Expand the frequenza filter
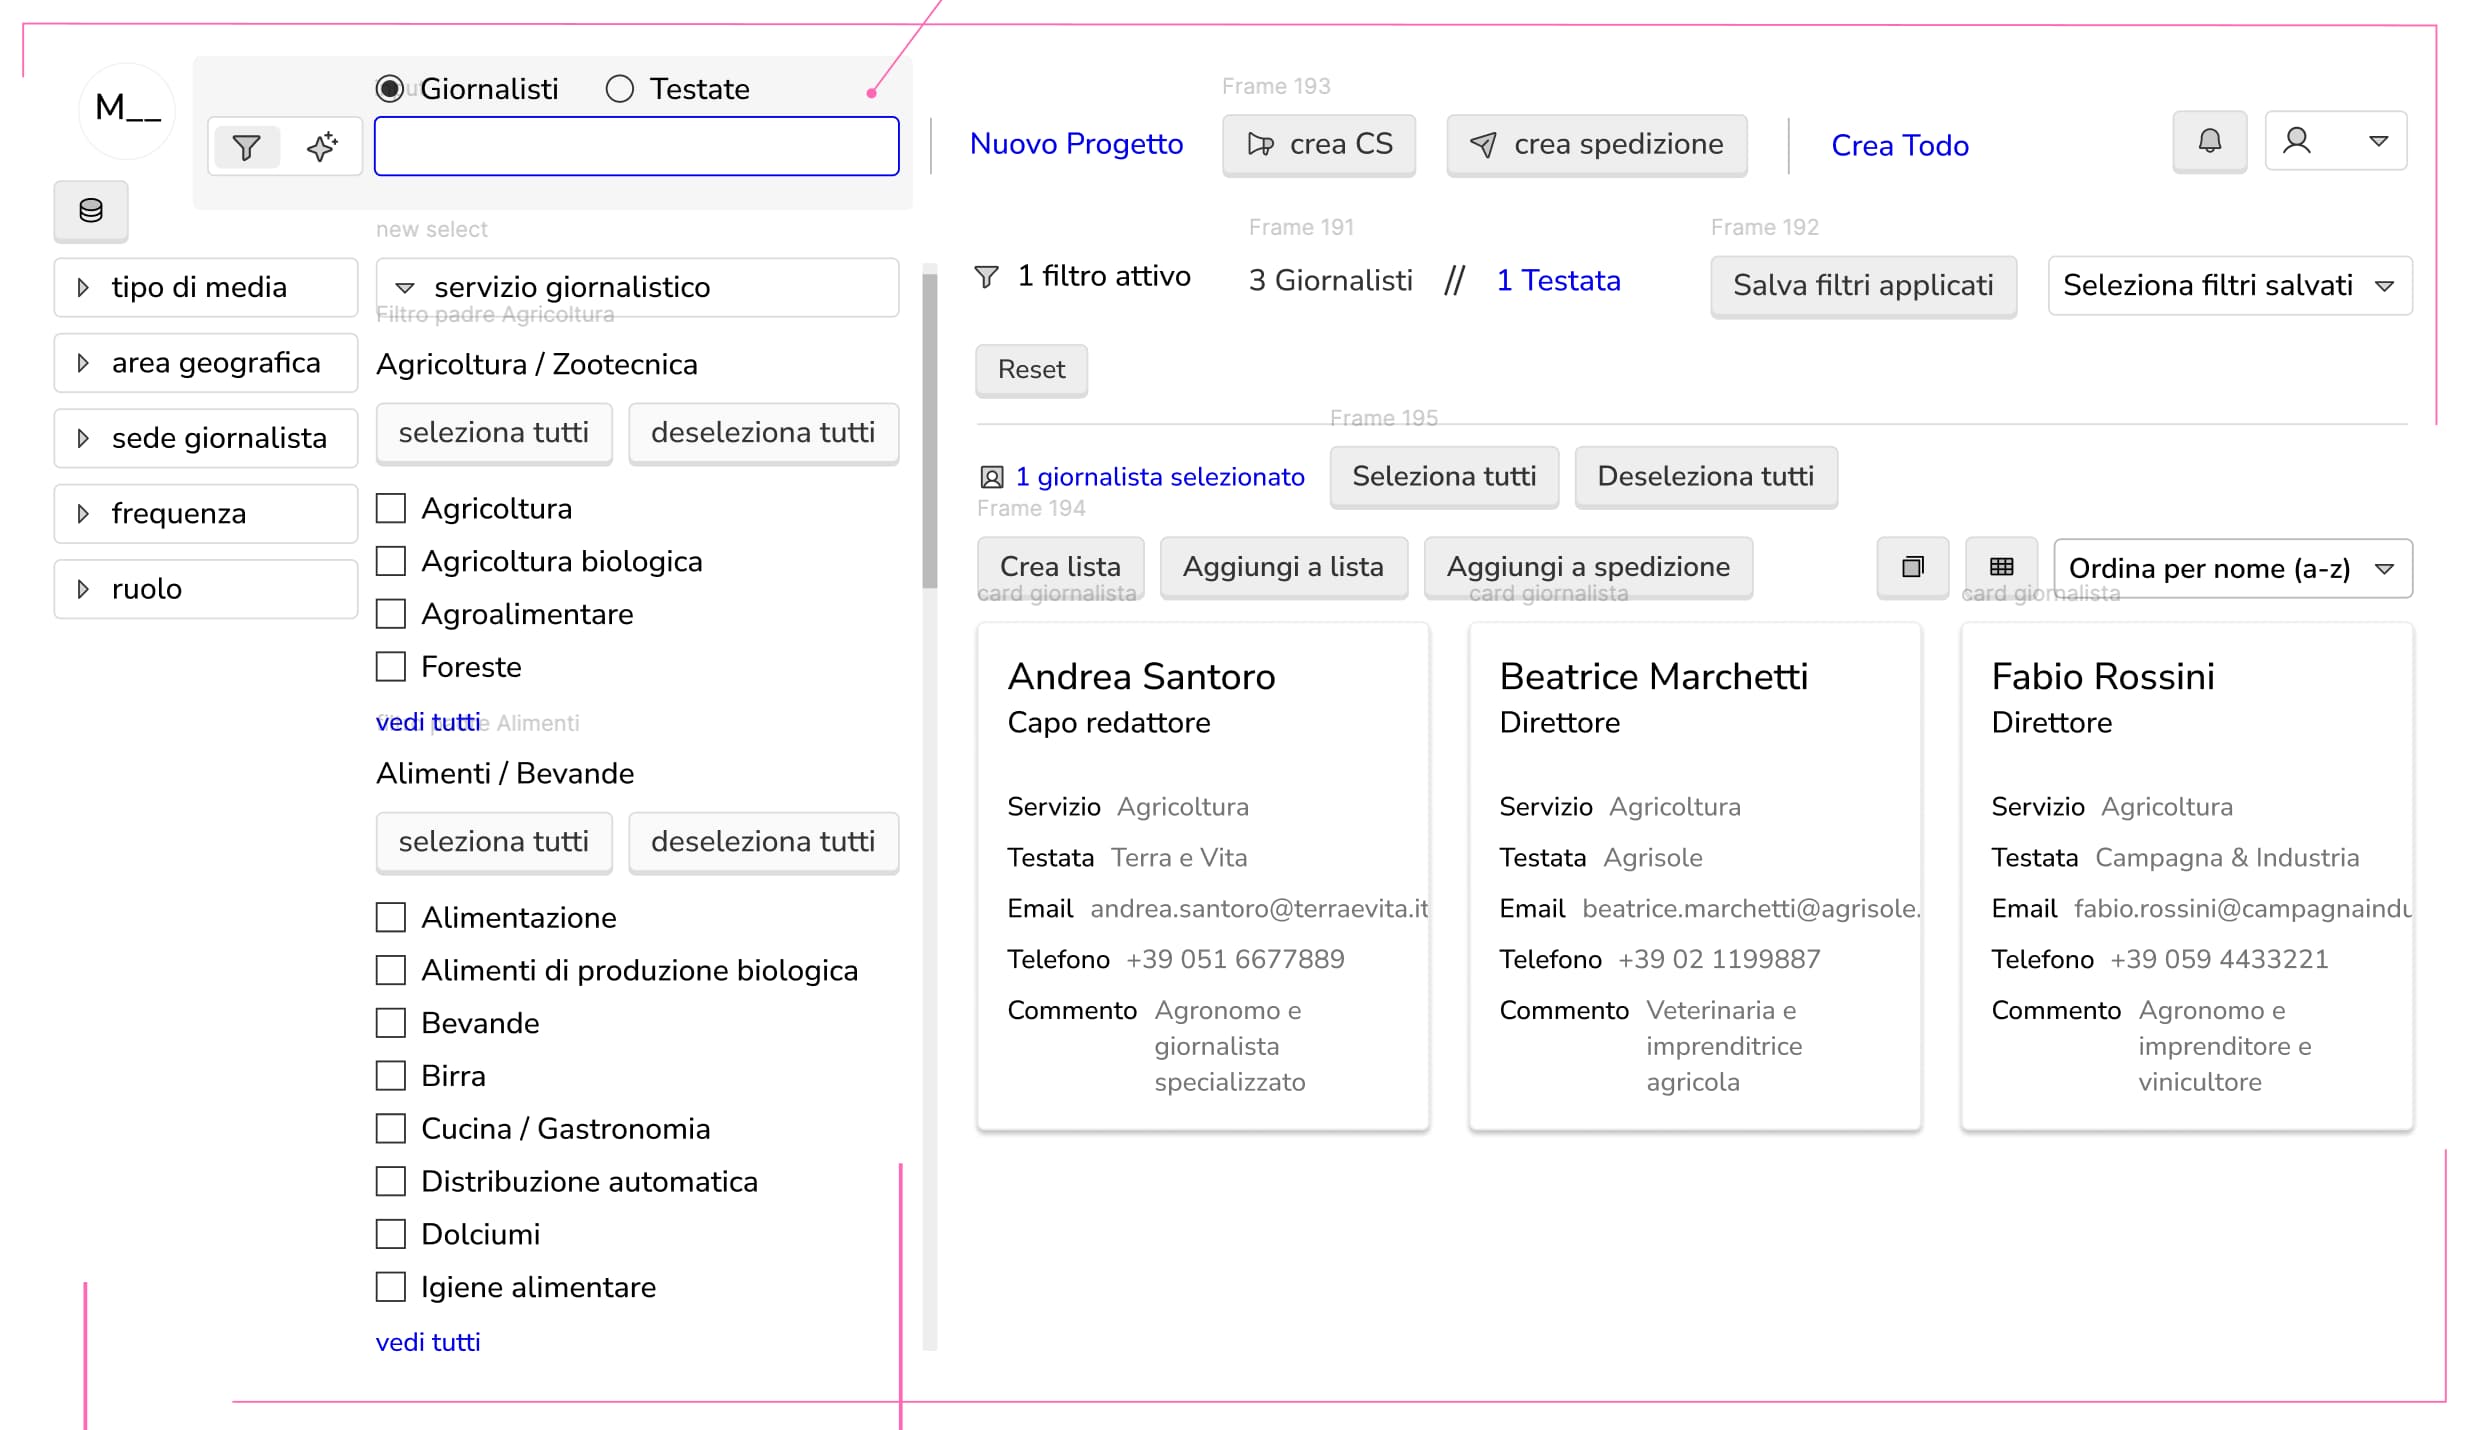This screenshot has height=1430, width=2468. pyautogui.click(x=206, y=513)
